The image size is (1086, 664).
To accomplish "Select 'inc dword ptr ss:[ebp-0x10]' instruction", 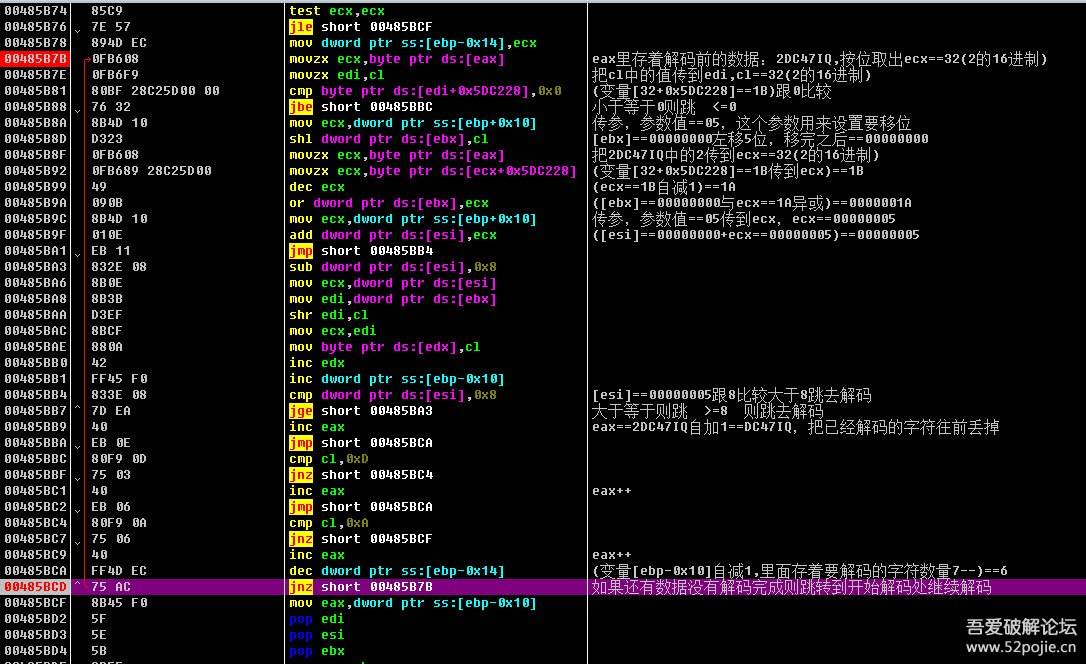I will pyautogui.click(x=397, y=379).
